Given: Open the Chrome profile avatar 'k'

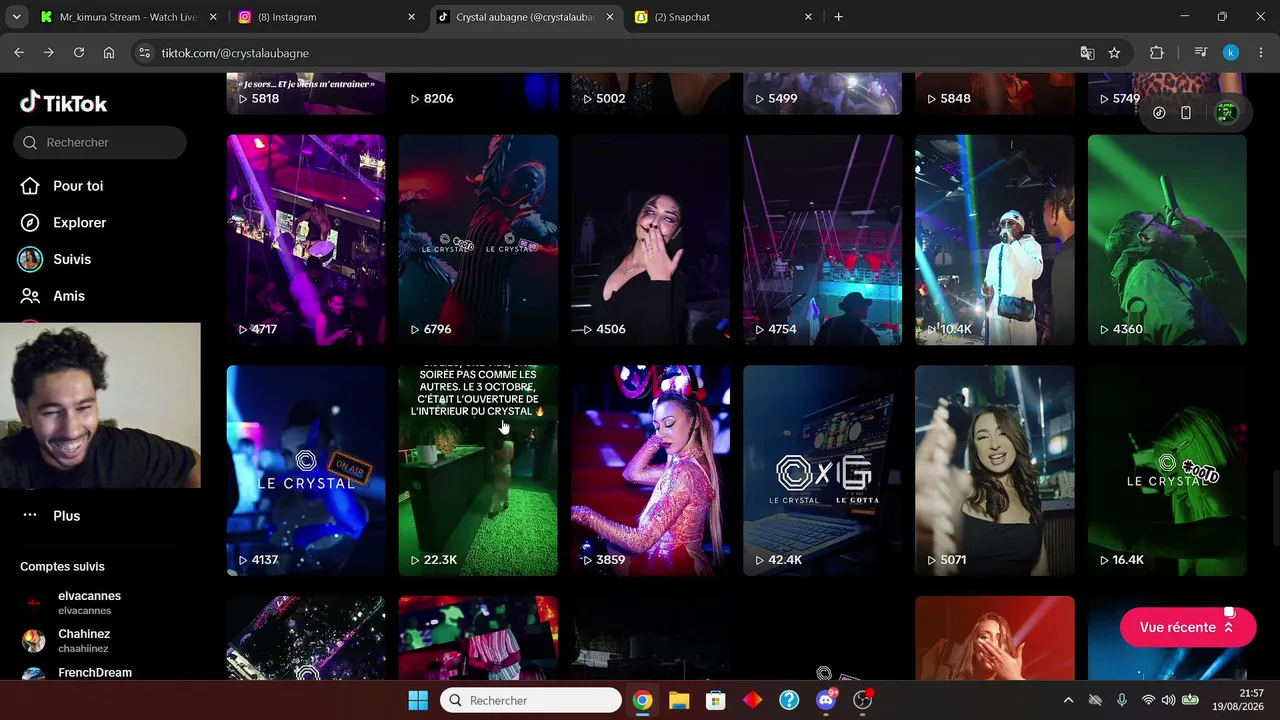Looking at the screenshot, I should (1231, 53).
